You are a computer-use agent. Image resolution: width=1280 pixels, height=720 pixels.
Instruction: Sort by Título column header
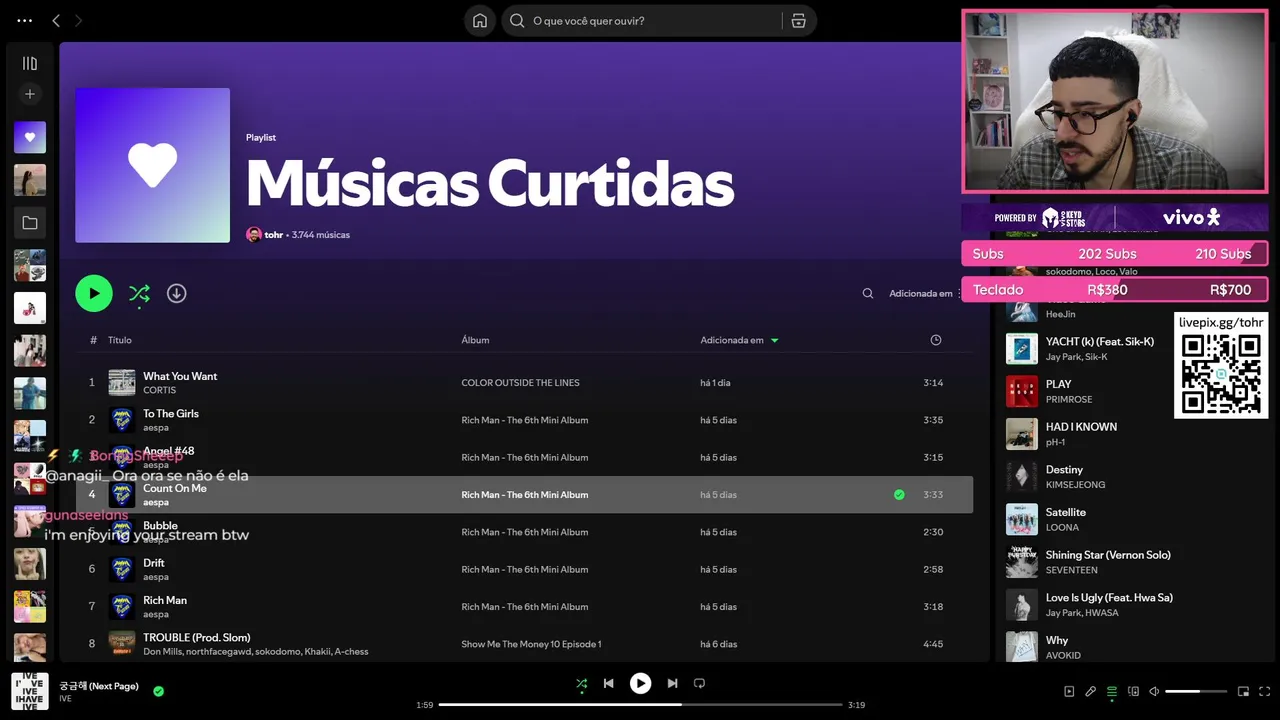120,340
